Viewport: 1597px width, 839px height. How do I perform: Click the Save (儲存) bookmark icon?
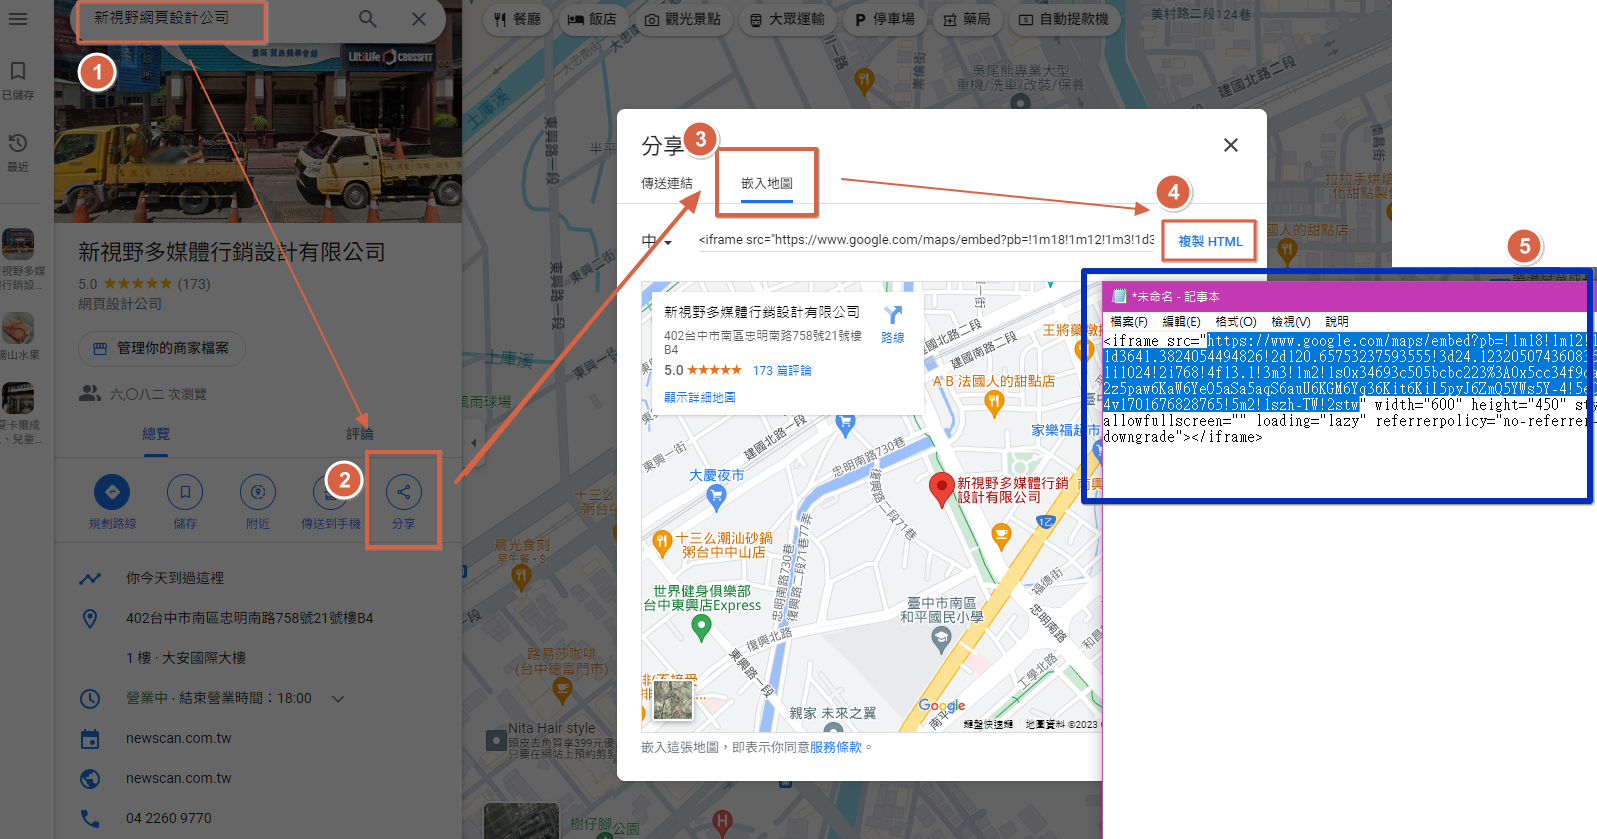(185, 491)
